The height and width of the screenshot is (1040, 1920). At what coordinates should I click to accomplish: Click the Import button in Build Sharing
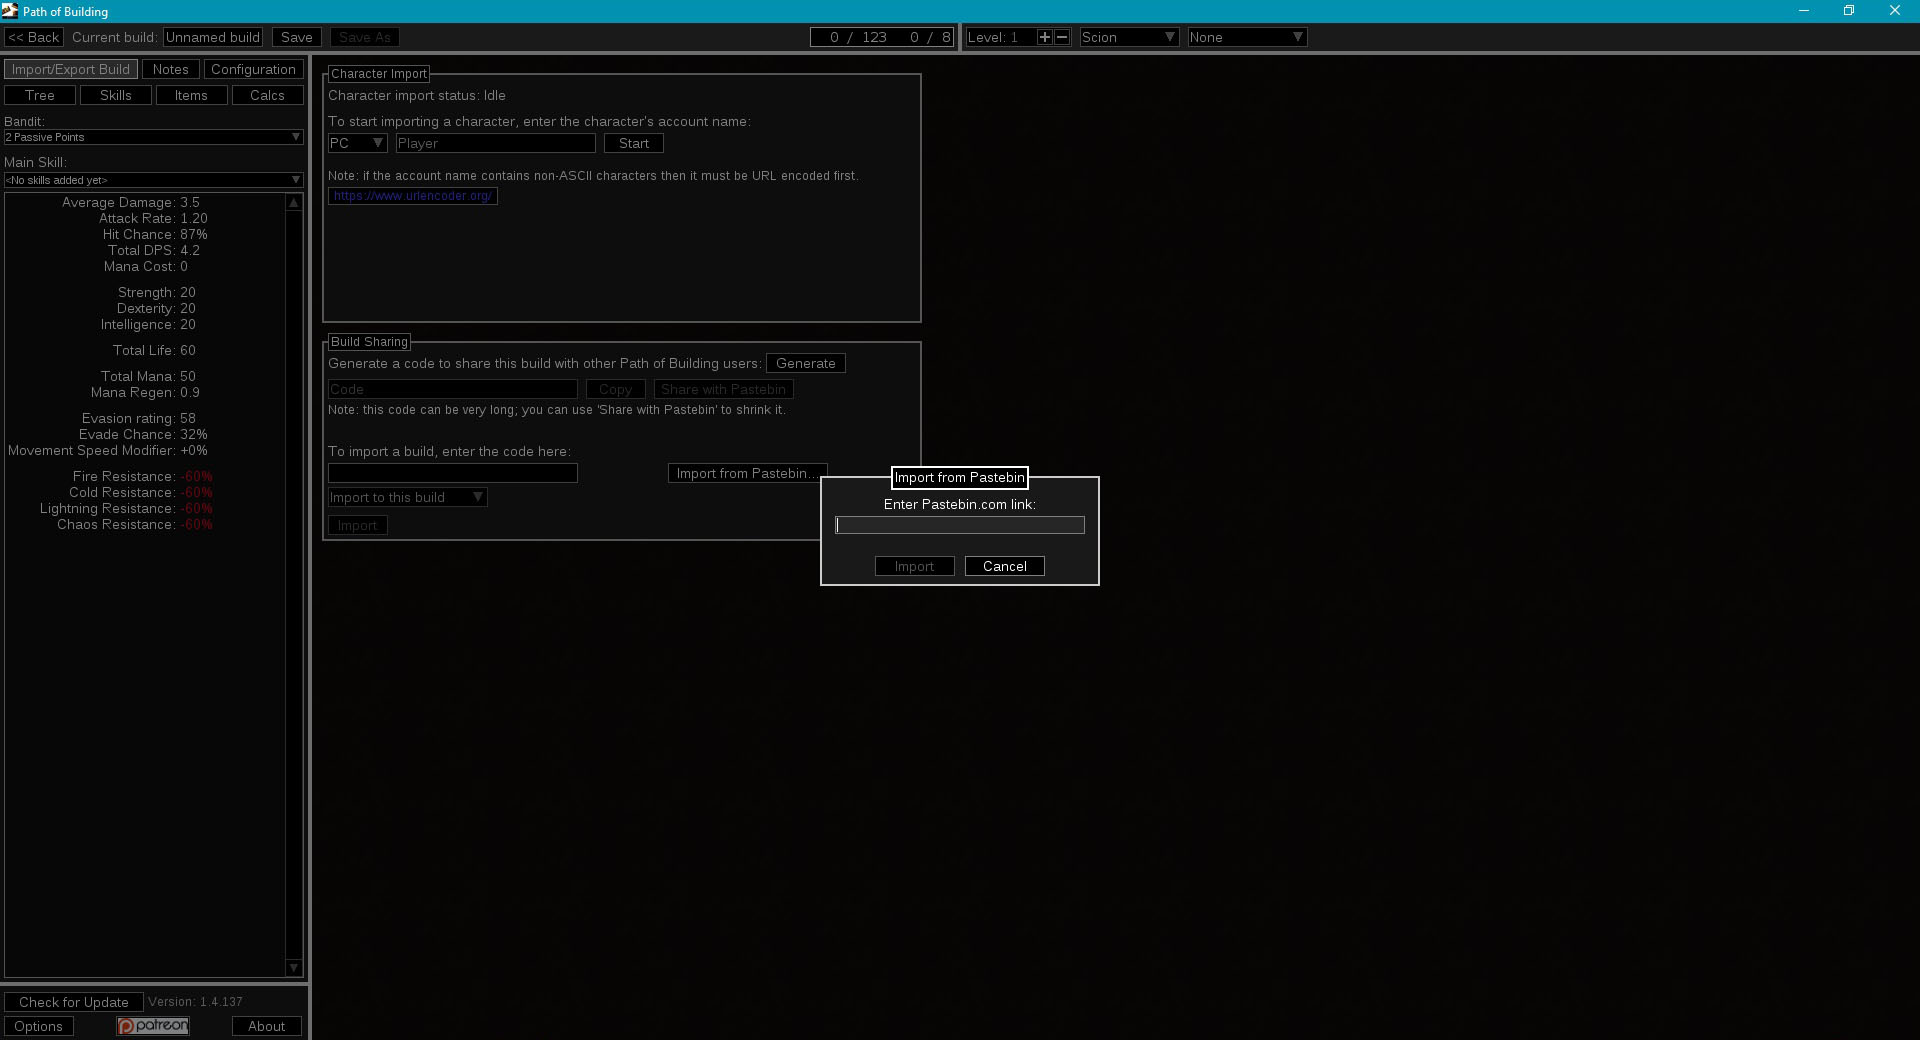coord(358,525)
